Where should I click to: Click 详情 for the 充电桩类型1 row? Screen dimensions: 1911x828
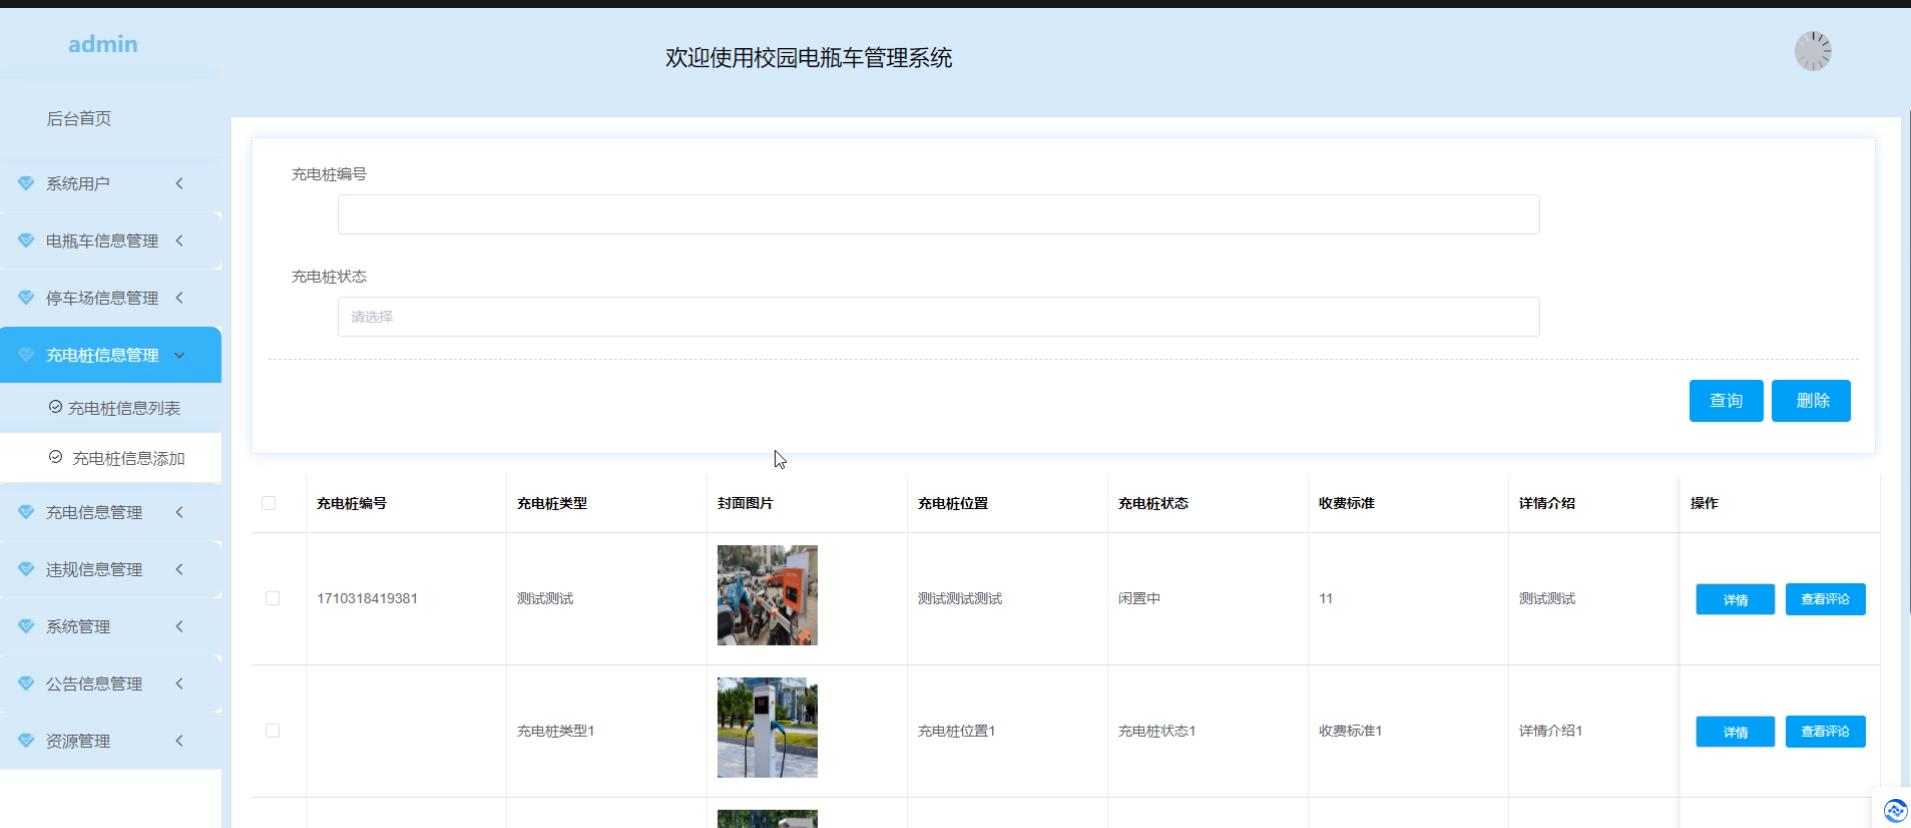[x=1735, y=732]
